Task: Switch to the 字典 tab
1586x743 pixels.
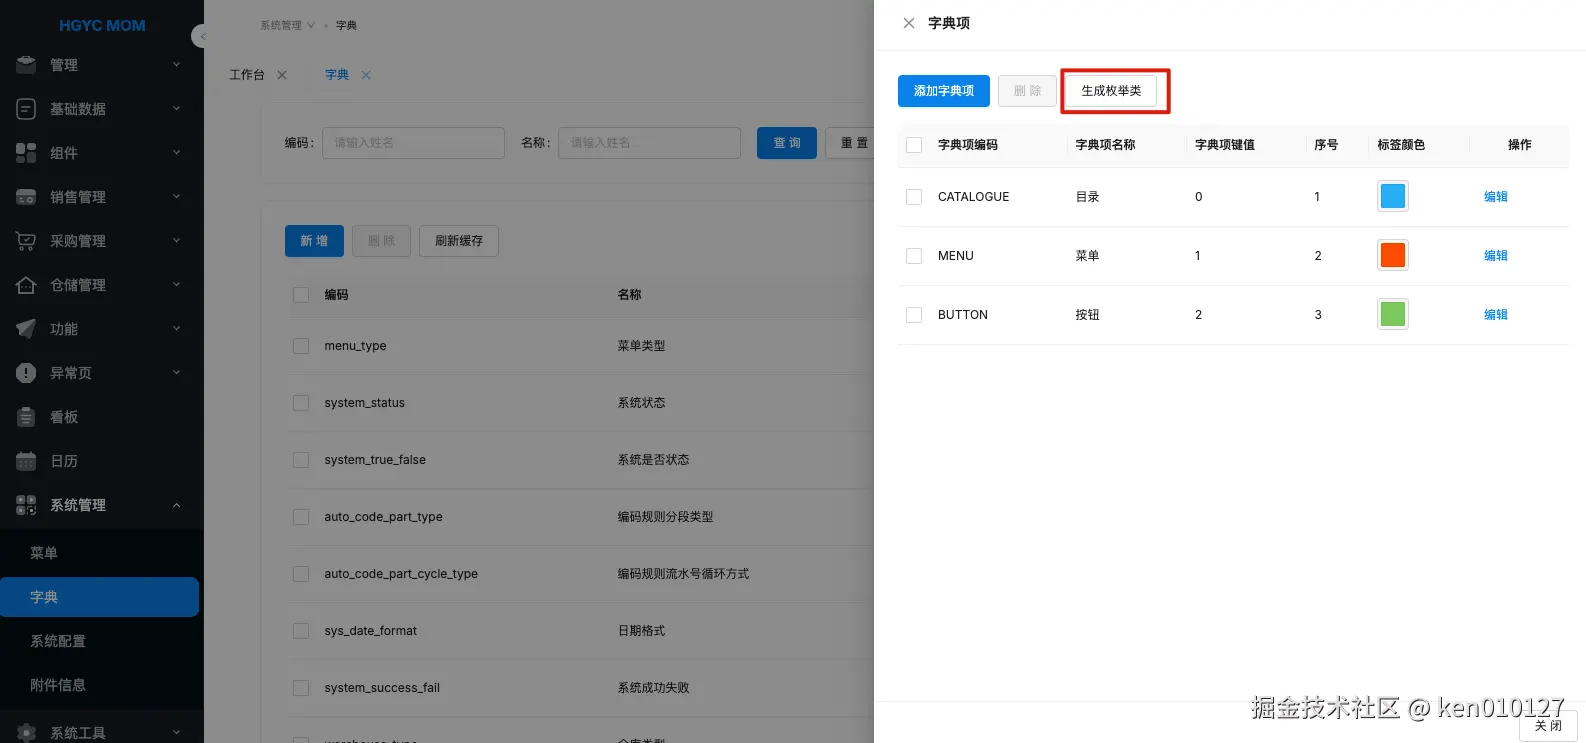Action: [x=337, y=75]
